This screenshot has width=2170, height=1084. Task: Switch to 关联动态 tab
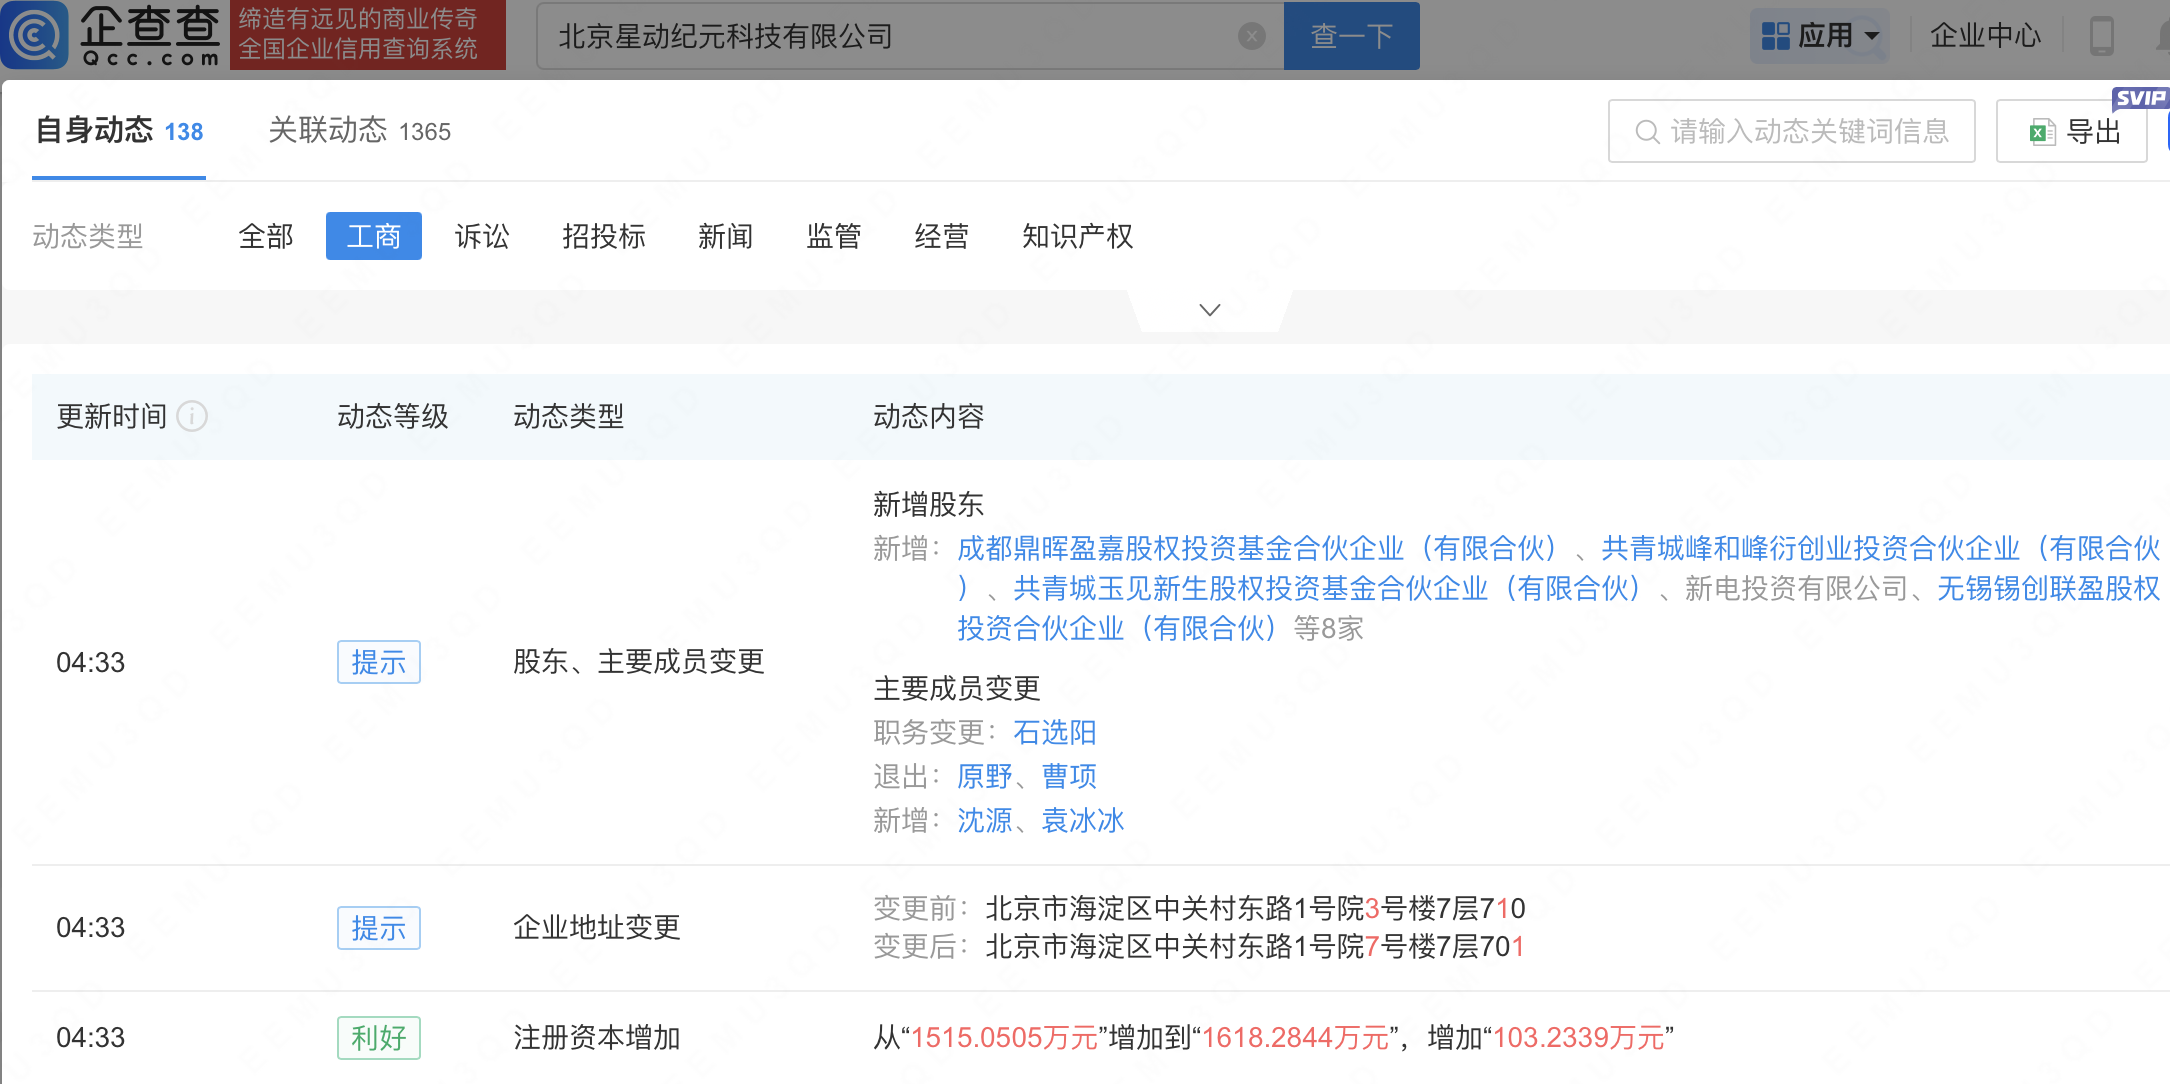point(359,131)
